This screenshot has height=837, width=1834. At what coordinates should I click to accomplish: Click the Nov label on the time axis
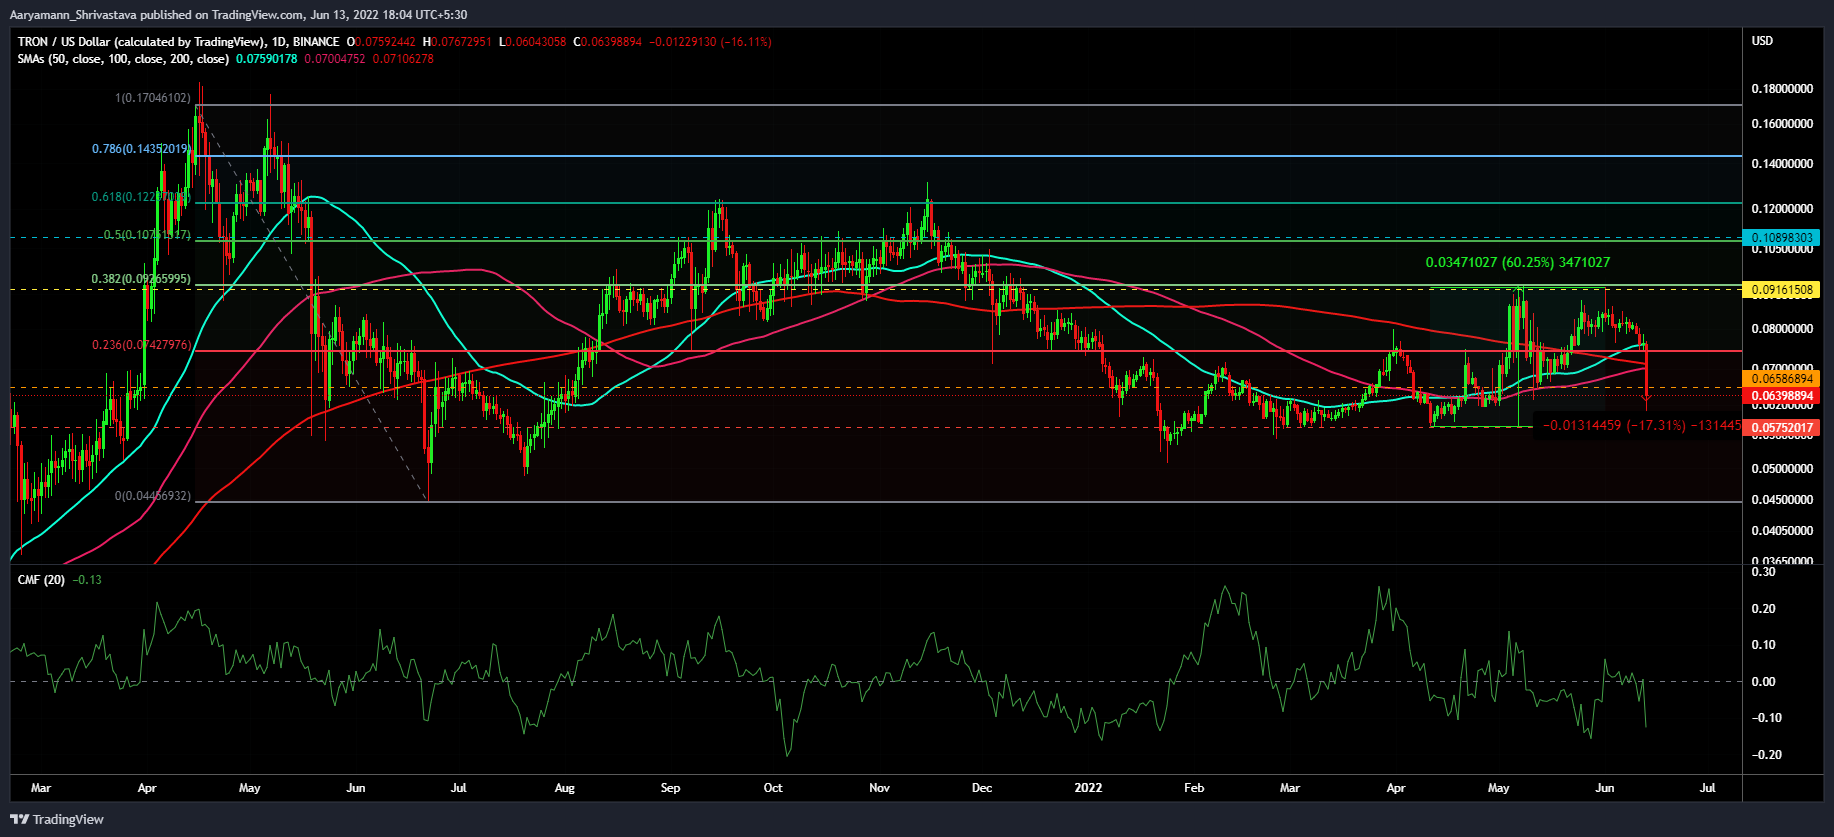click(x=880, y=788)
